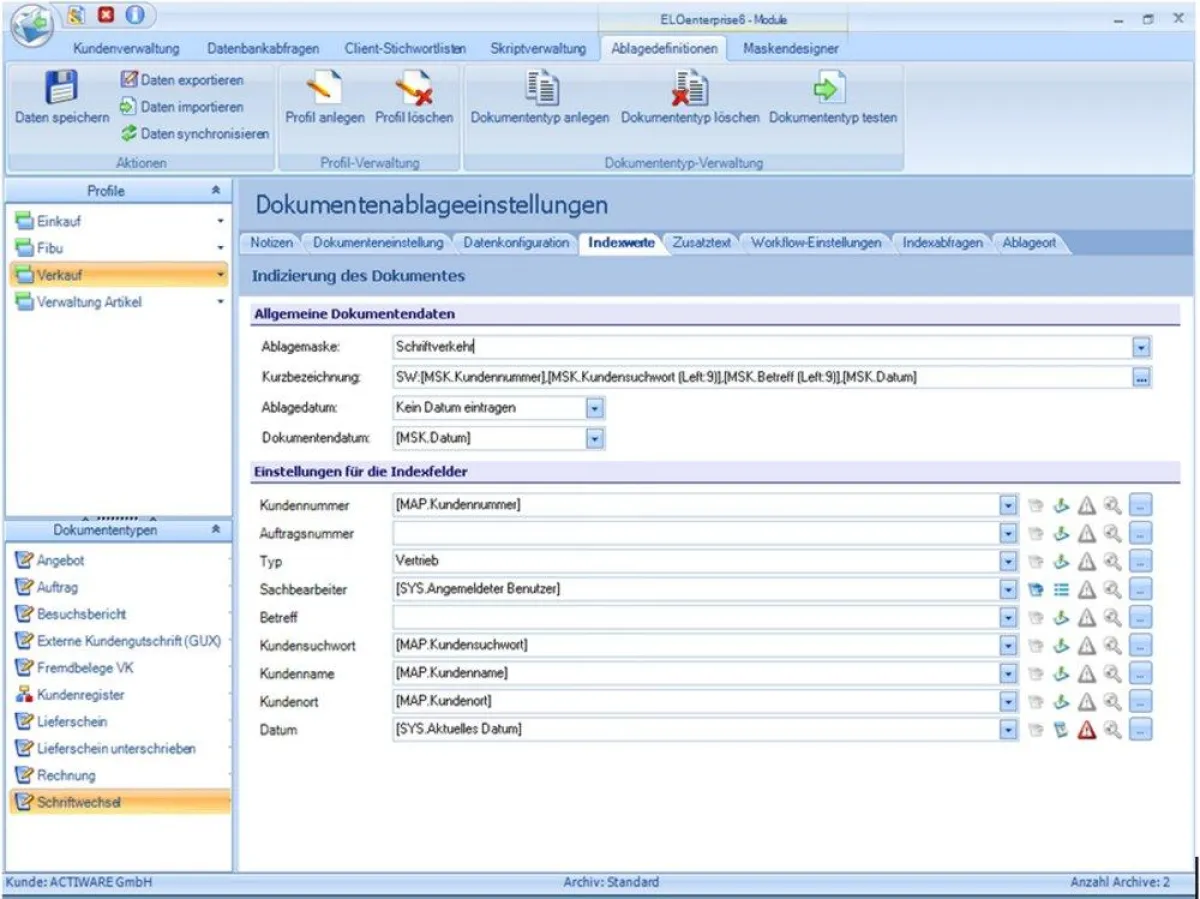Click Daten exportieren button

pos(182,80)
